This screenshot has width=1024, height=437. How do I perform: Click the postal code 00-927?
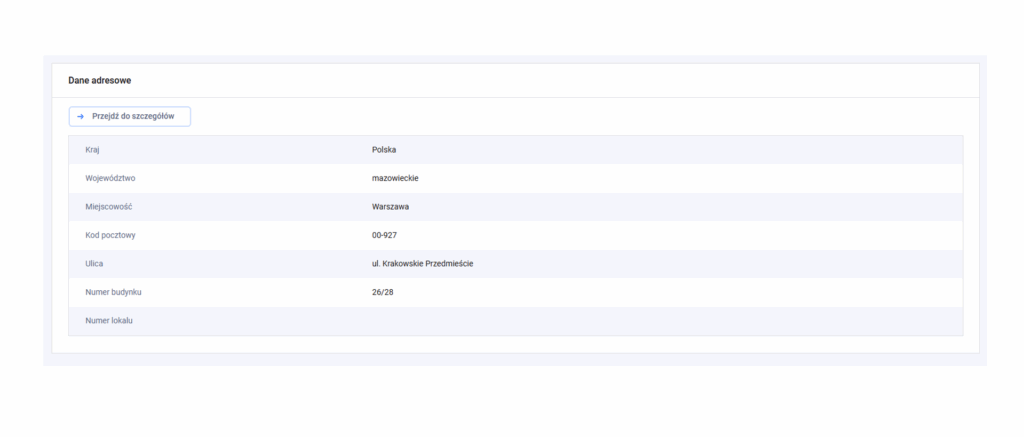coord(386,235)
